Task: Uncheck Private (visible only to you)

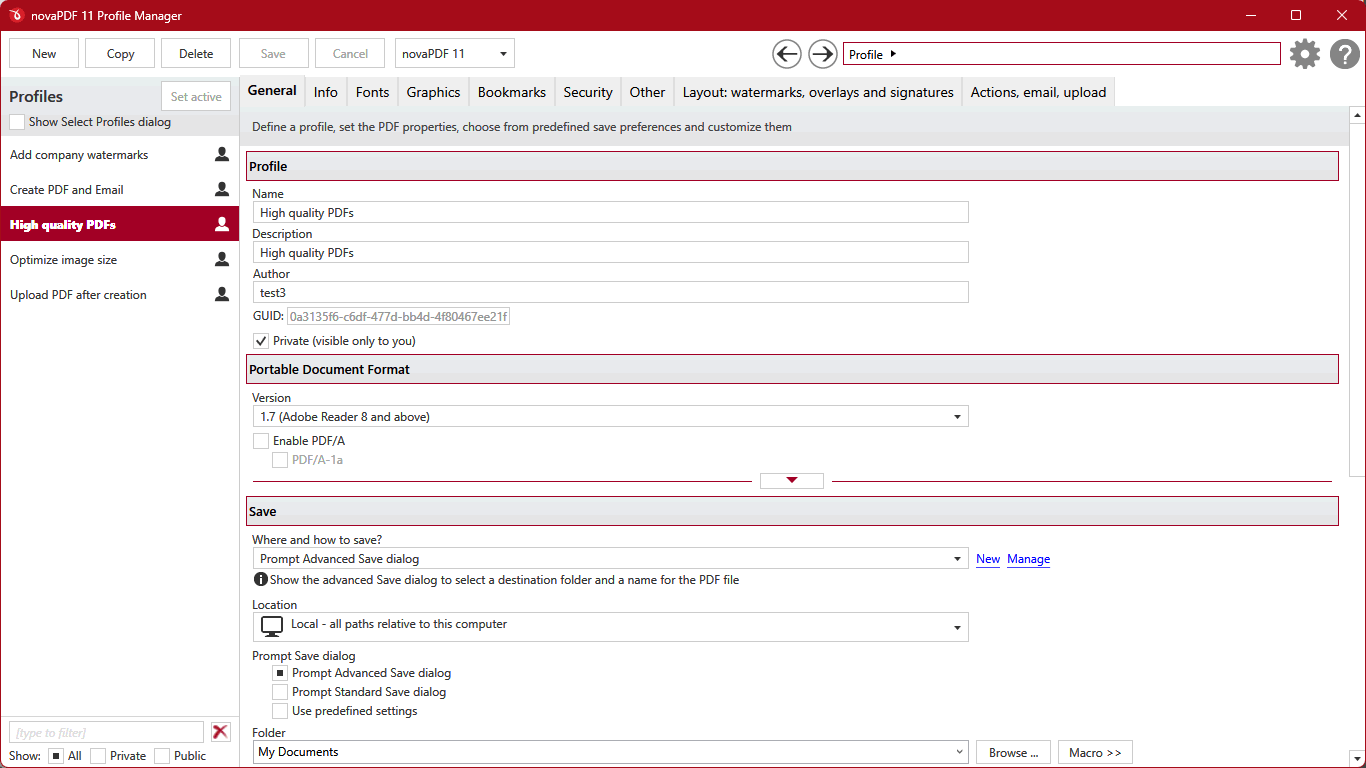Action: pyautogui.click(x=261, y=341)
